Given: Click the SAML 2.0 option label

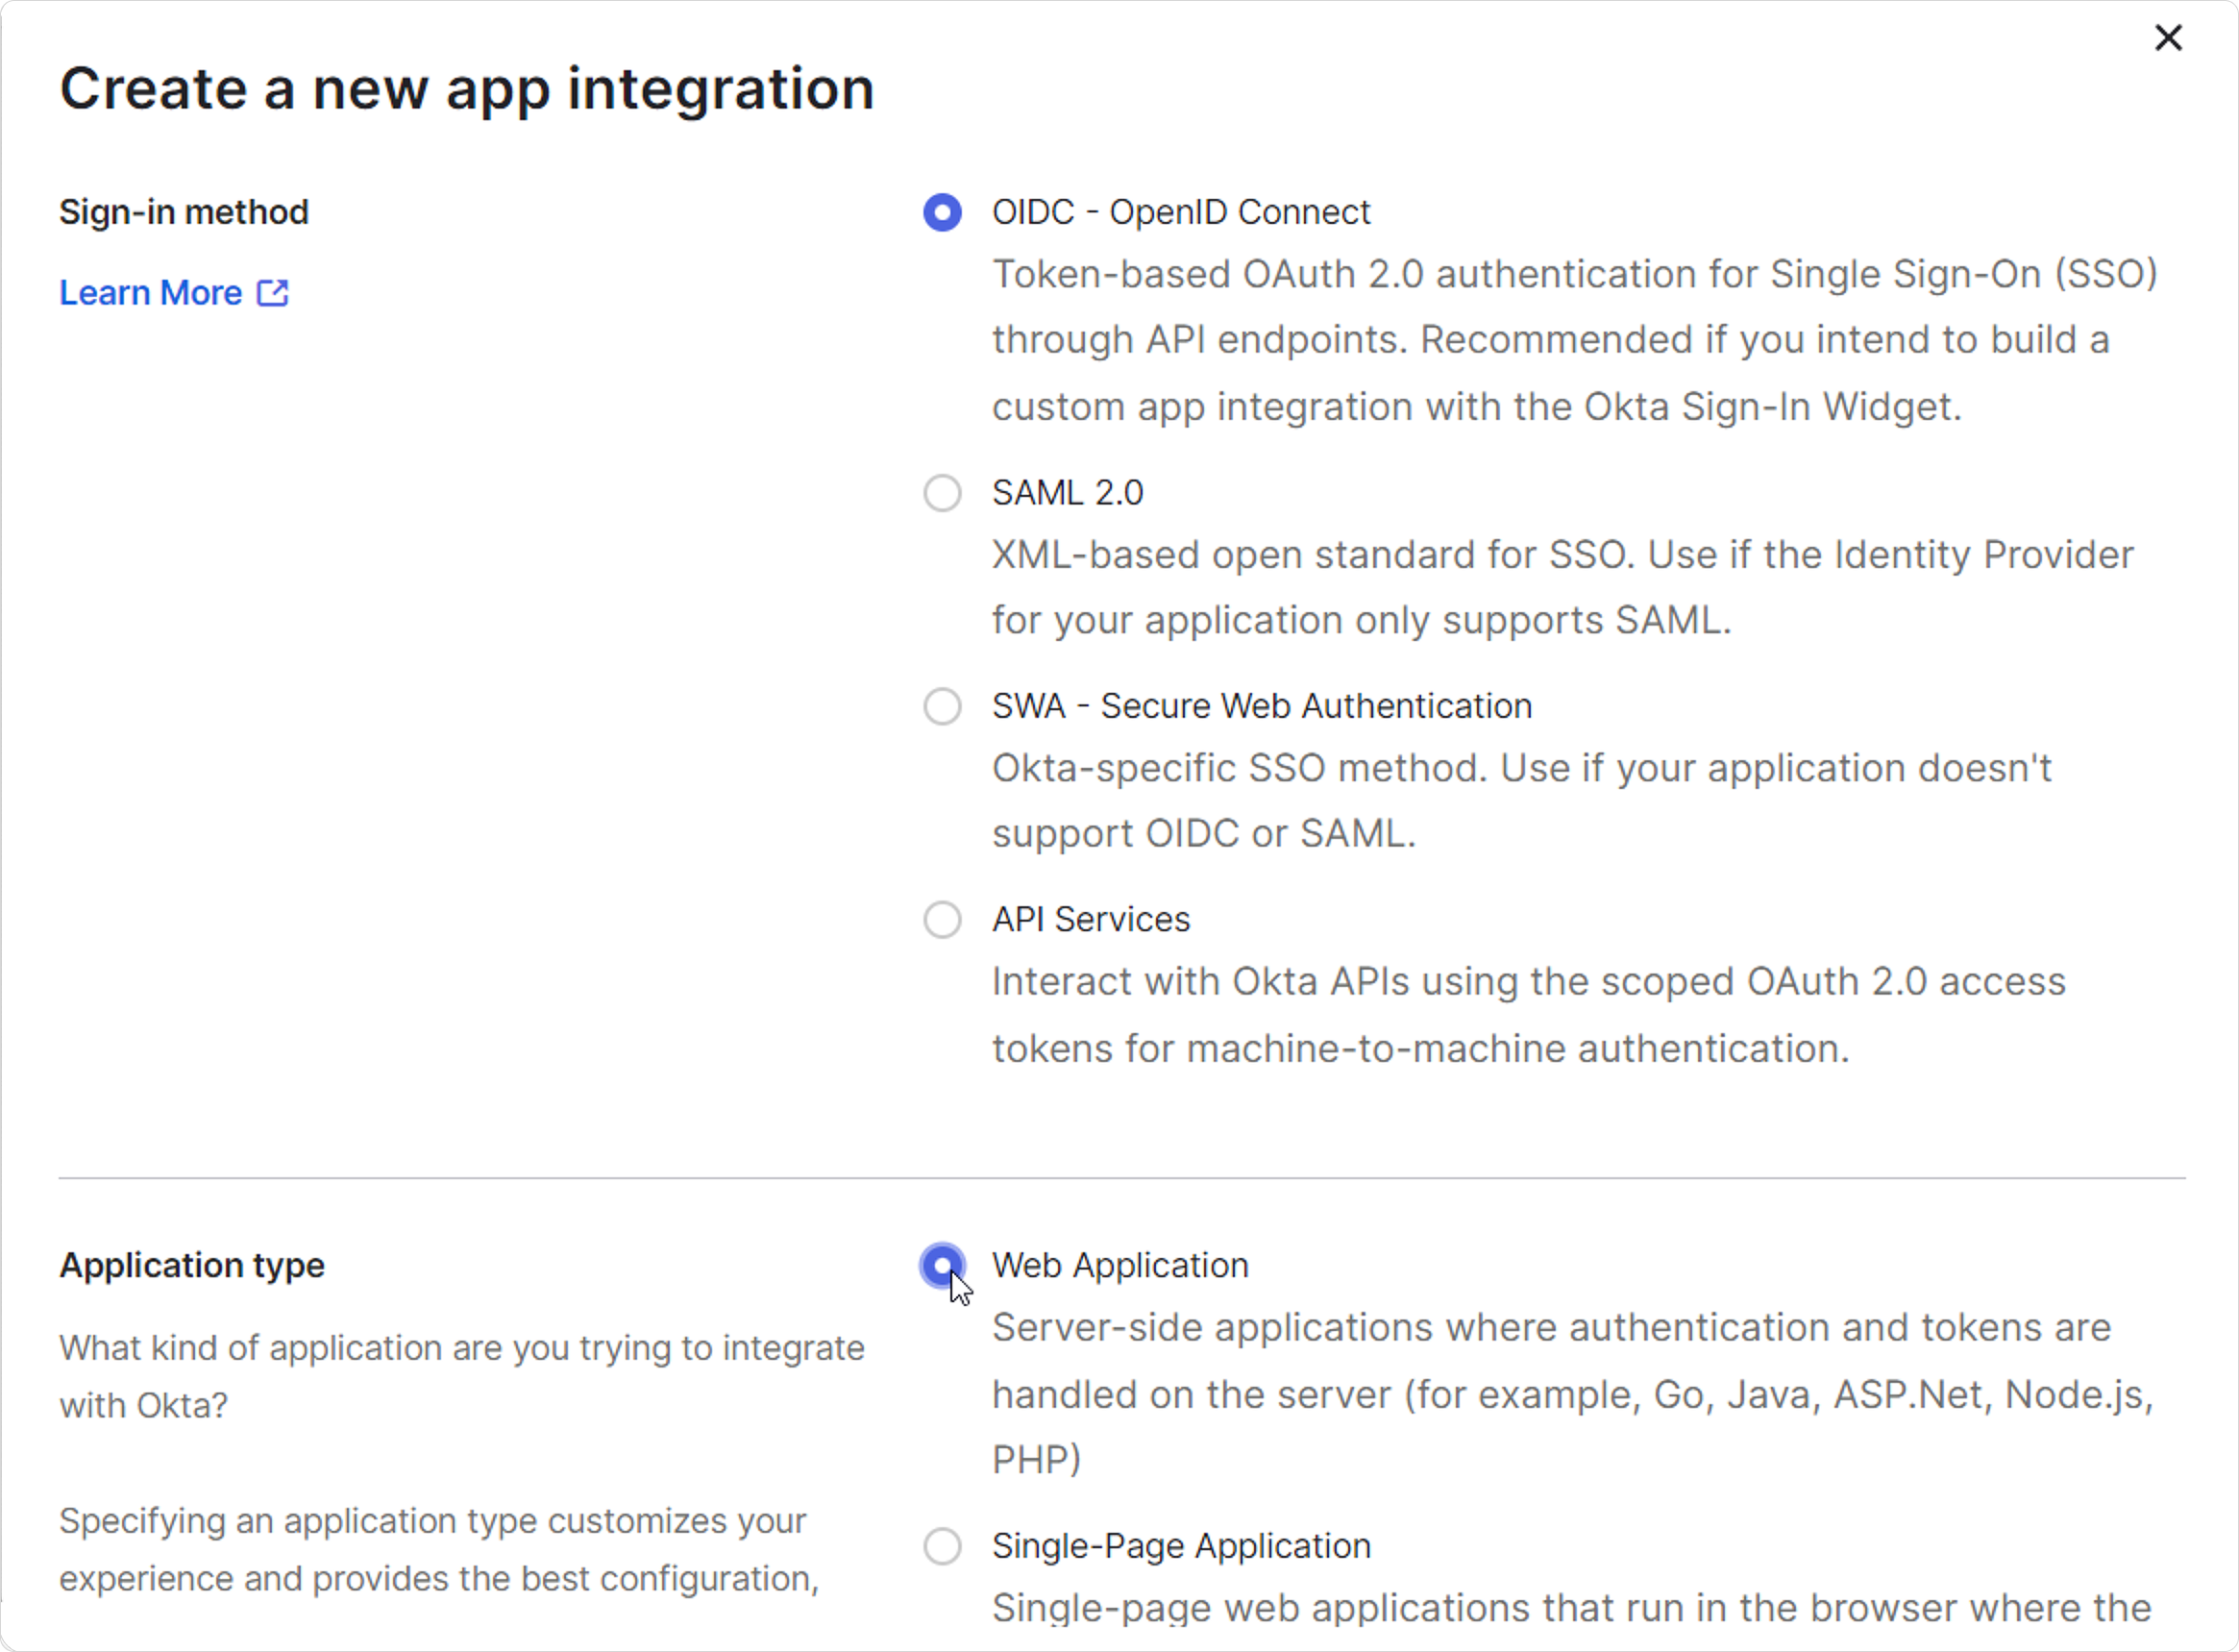Looking at the screenshot, I should pyautogui.click(x=1067, y=493).
